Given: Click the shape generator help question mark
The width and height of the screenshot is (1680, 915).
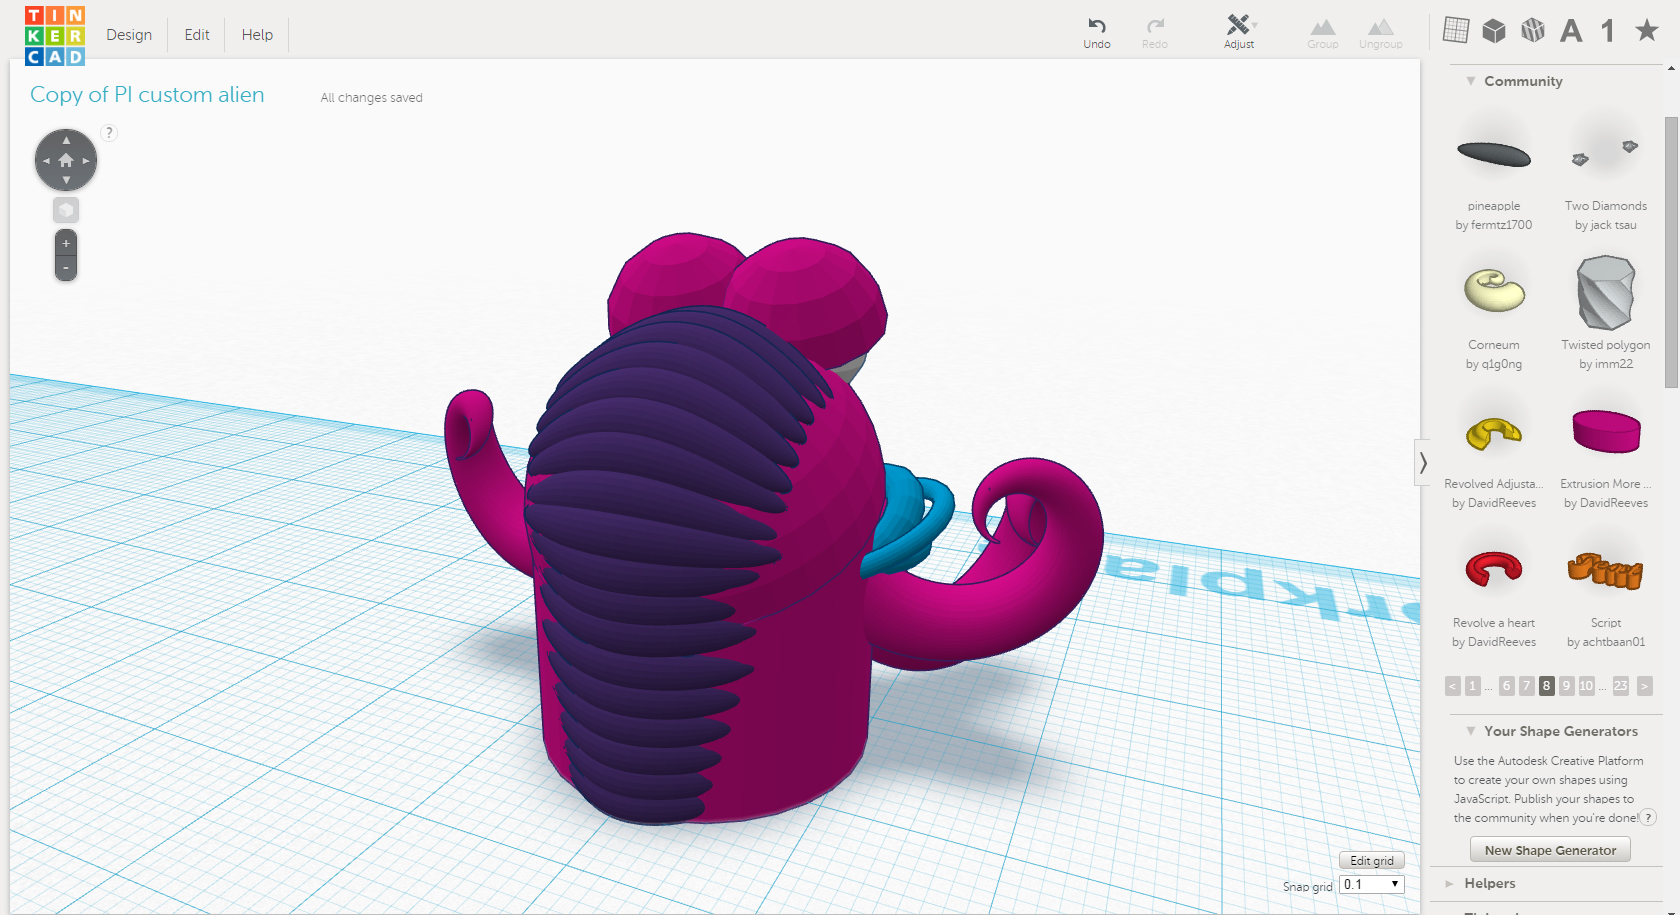Looking at the screenshot, I should point(1649,818).
